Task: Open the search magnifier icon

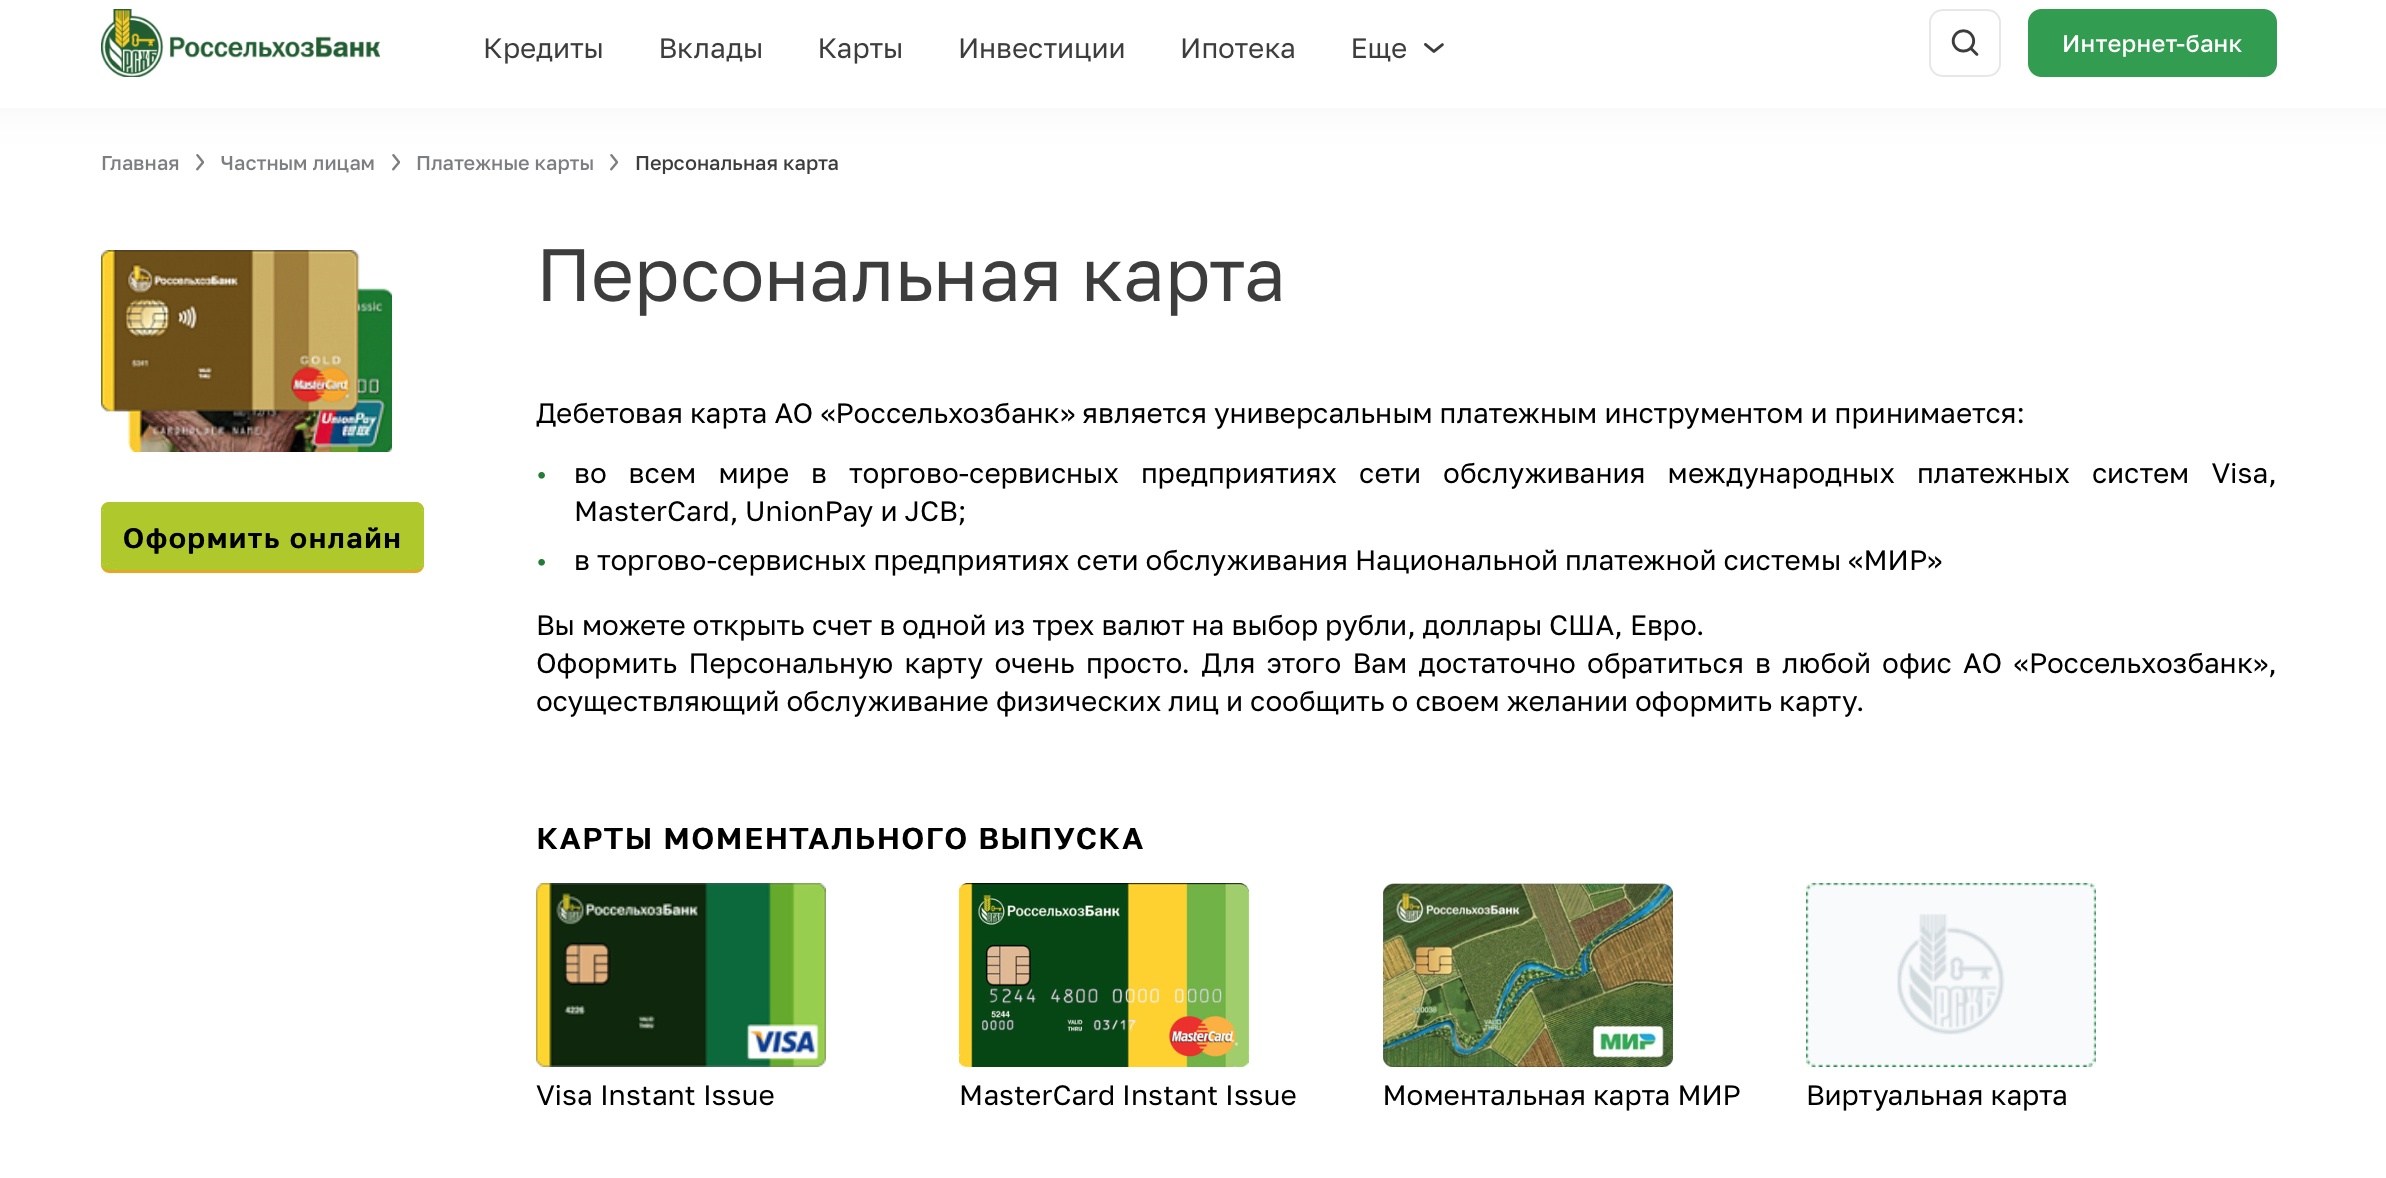Action: pos(1964,43)
